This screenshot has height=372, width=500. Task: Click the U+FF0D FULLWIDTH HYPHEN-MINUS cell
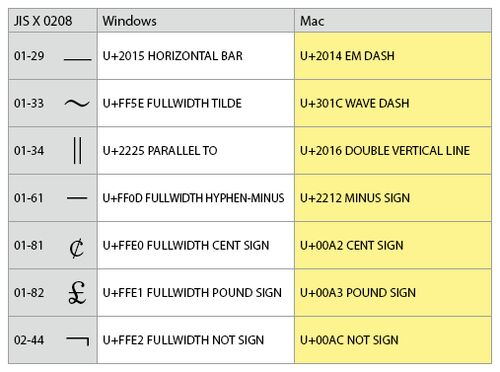(196, 198)
